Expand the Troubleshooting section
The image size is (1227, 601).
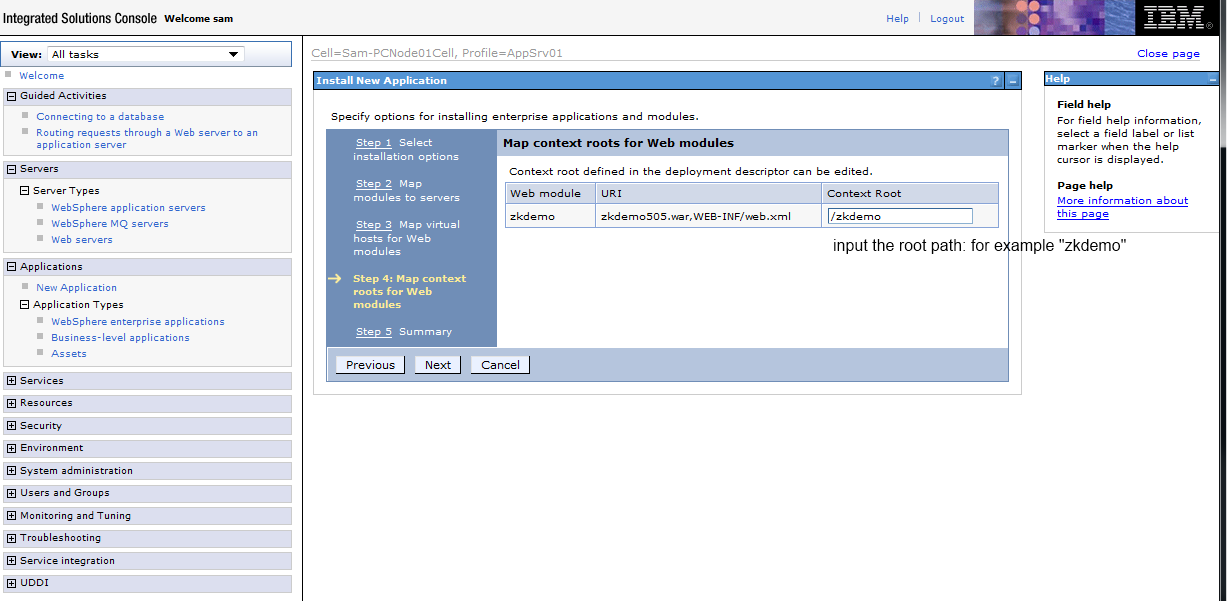[x=12, y=538]
